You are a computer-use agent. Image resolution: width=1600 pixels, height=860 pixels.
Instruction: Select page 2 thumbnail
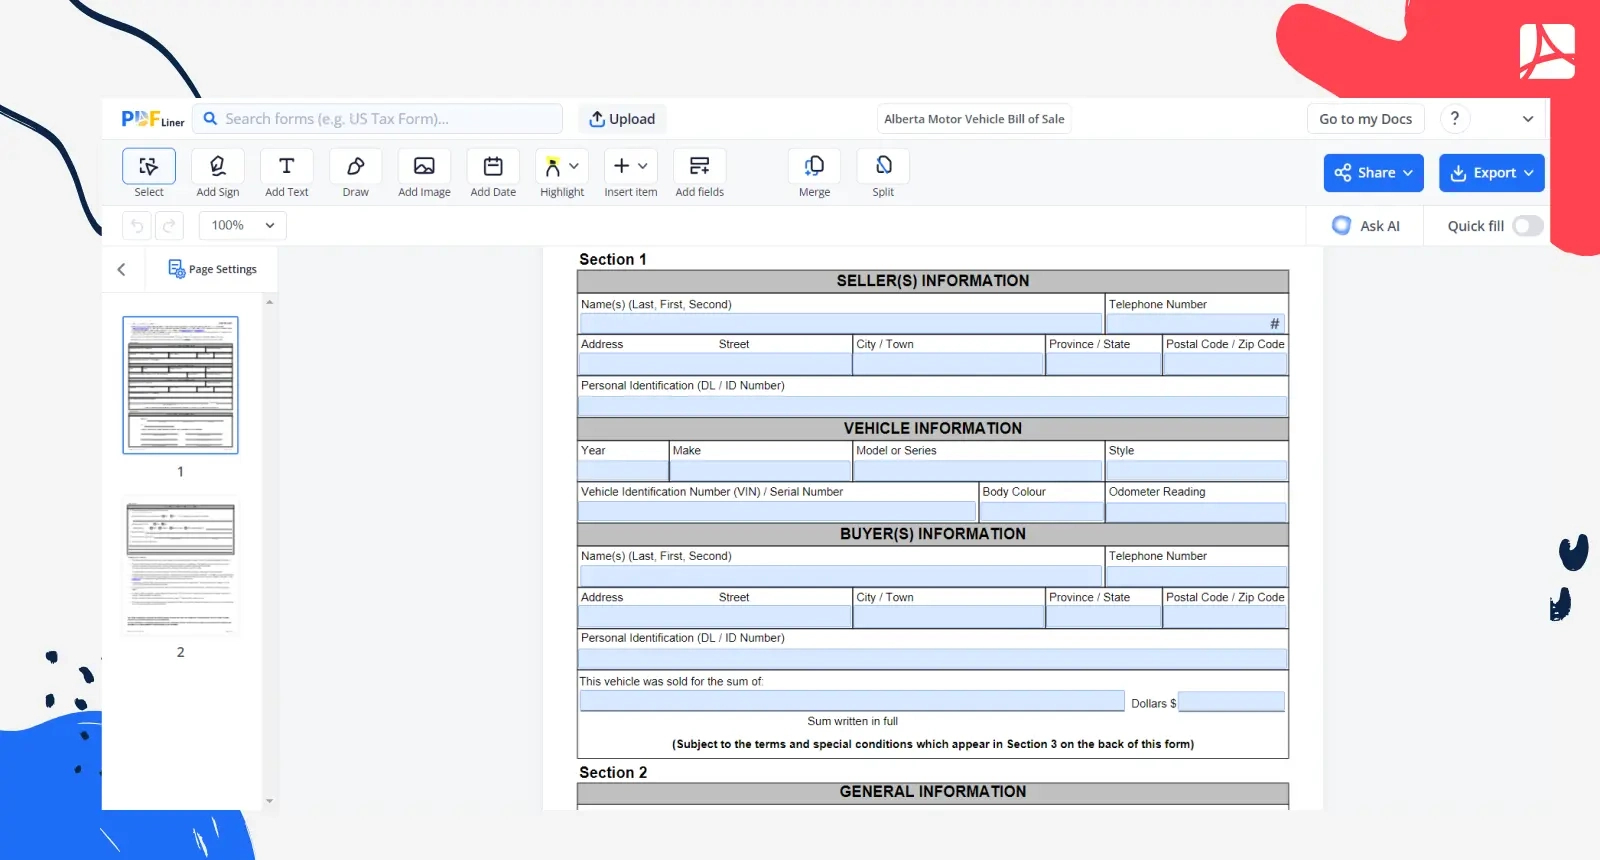pyautogui.click(x=180, y=567)
